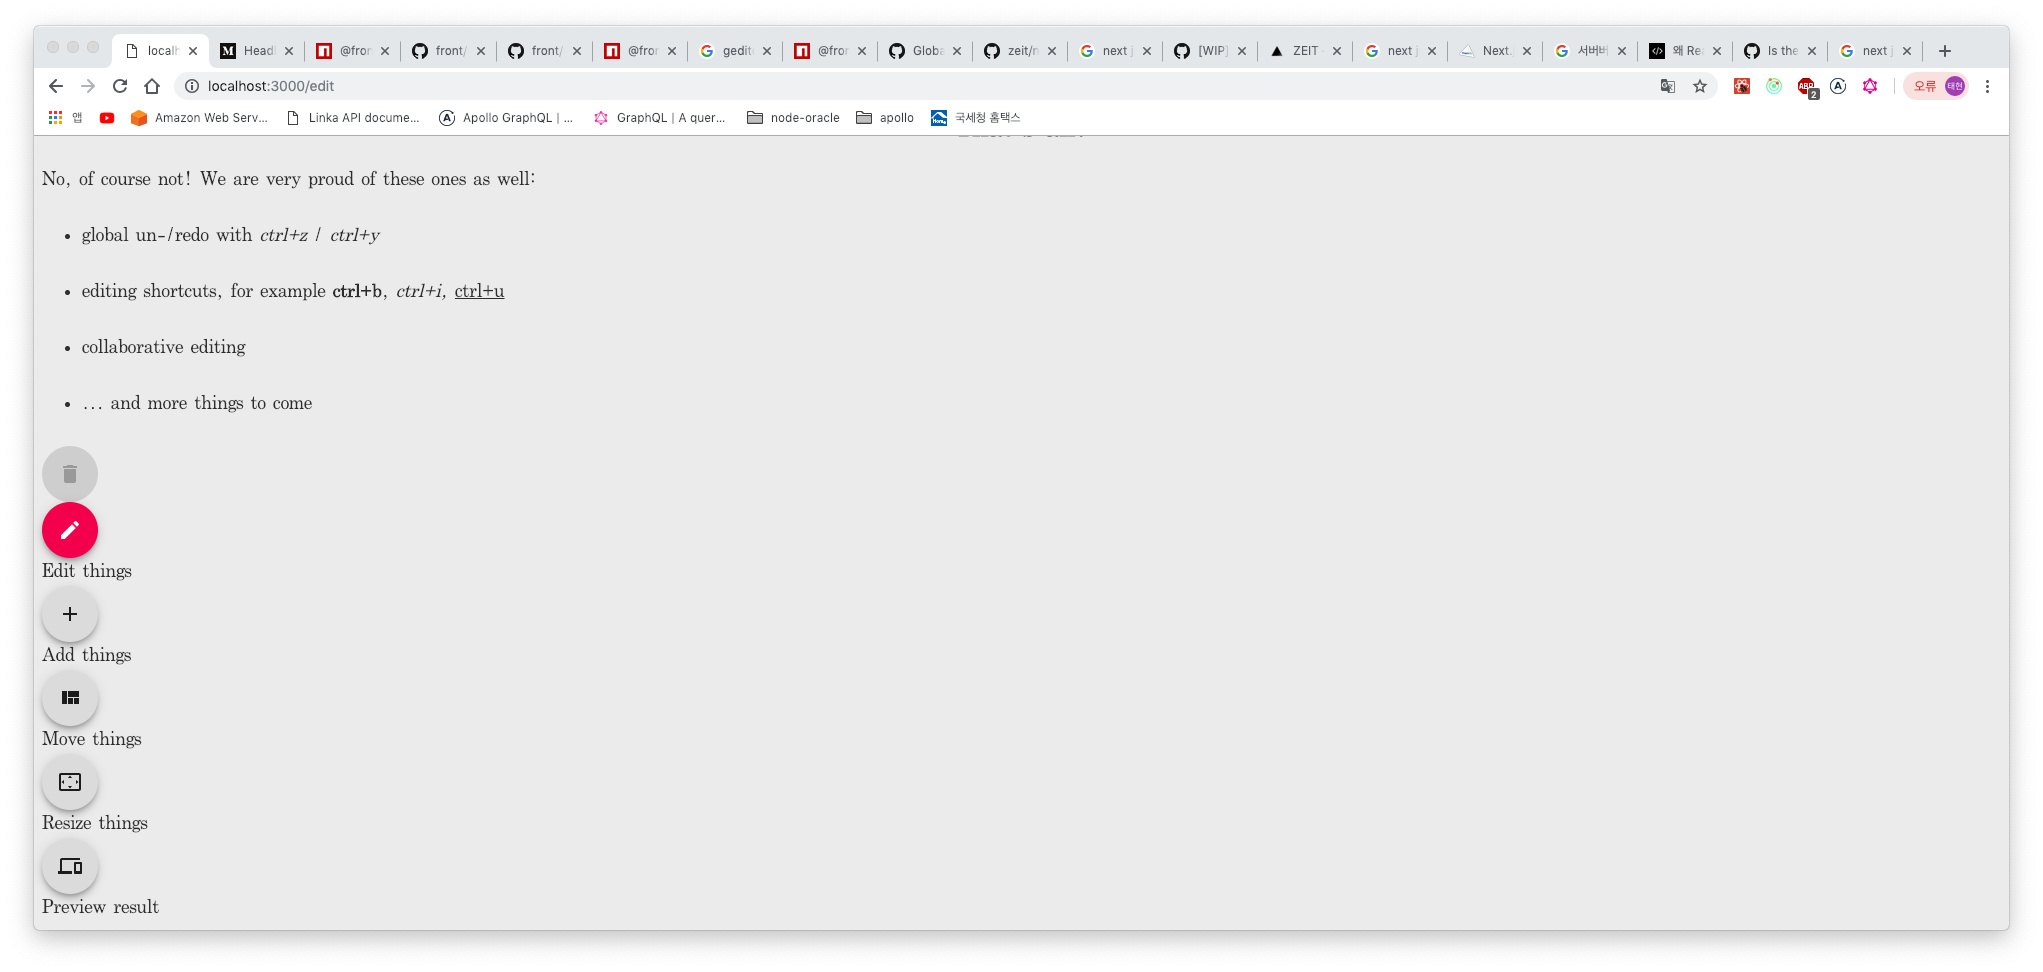The width and height of the screenshot is (2043, 972).
Task: Select the pink Edit things pencil icon
Action: pyautogui.click(x=69, y=530)
